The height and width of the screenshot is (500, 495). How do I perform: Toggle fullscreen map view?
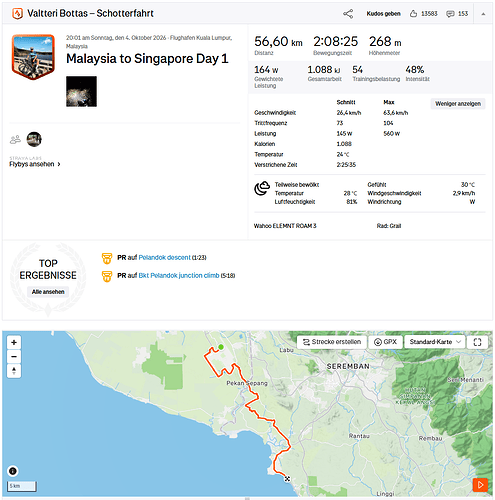pyautogui.click(x=477, y=342)
